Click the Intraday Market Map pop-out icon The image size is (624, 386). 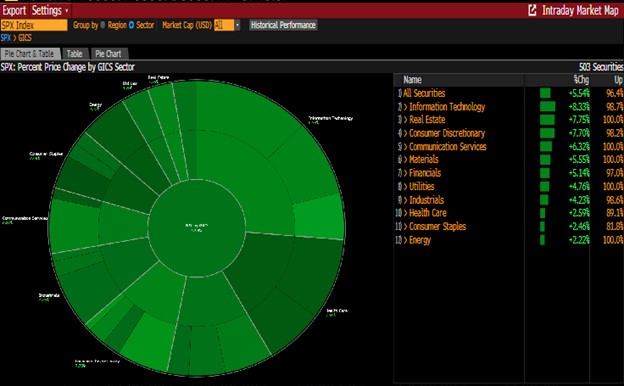532,10
